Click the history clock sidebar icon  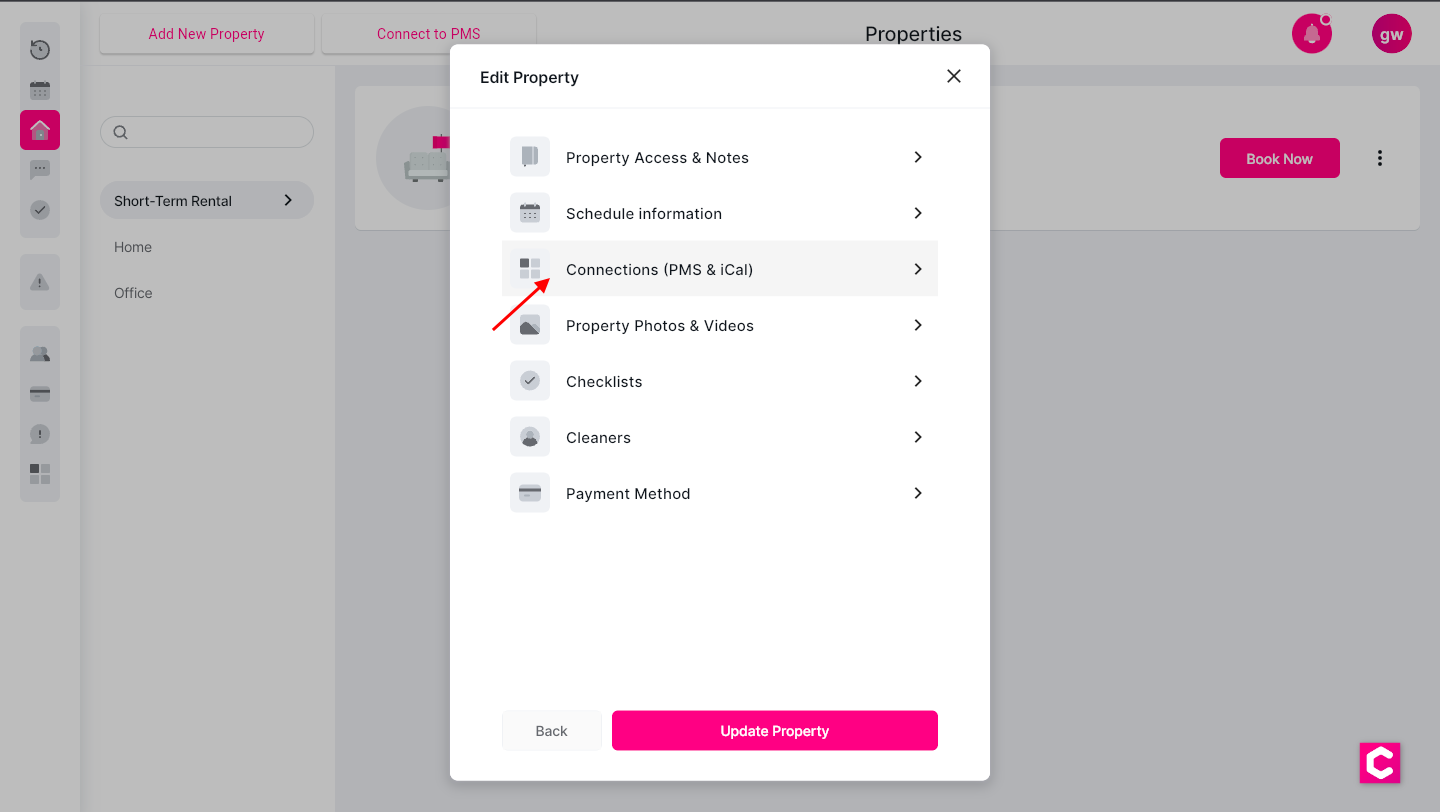click(x=40, y=50)
